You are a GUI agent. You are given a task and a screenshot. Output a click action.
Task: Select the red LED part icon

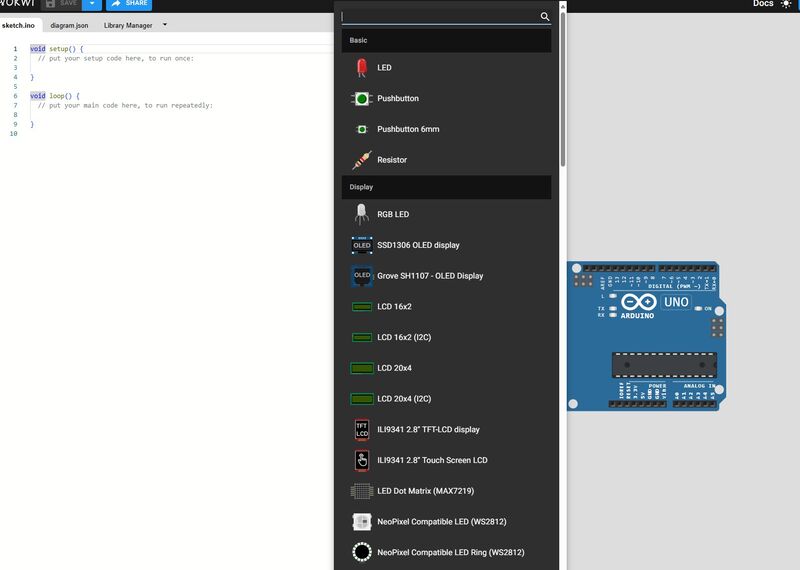tap(362, 68)
